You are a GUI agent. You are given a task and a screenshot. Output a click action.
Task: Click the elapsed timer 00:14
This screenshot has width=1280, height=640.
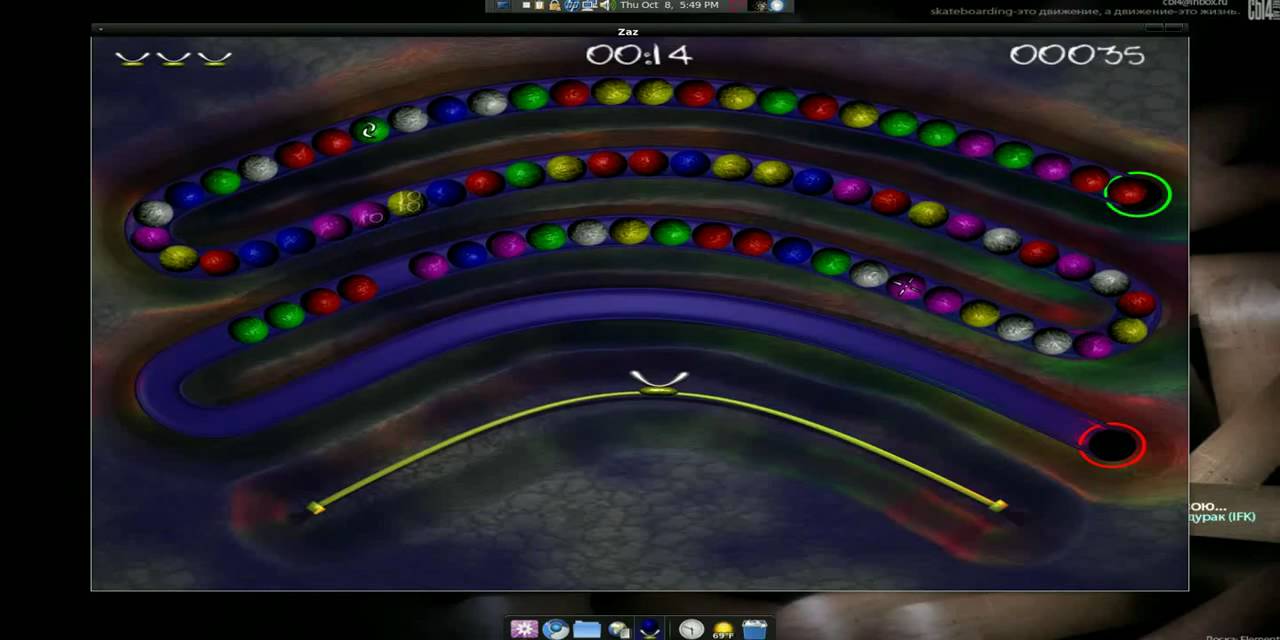[639, 55]
